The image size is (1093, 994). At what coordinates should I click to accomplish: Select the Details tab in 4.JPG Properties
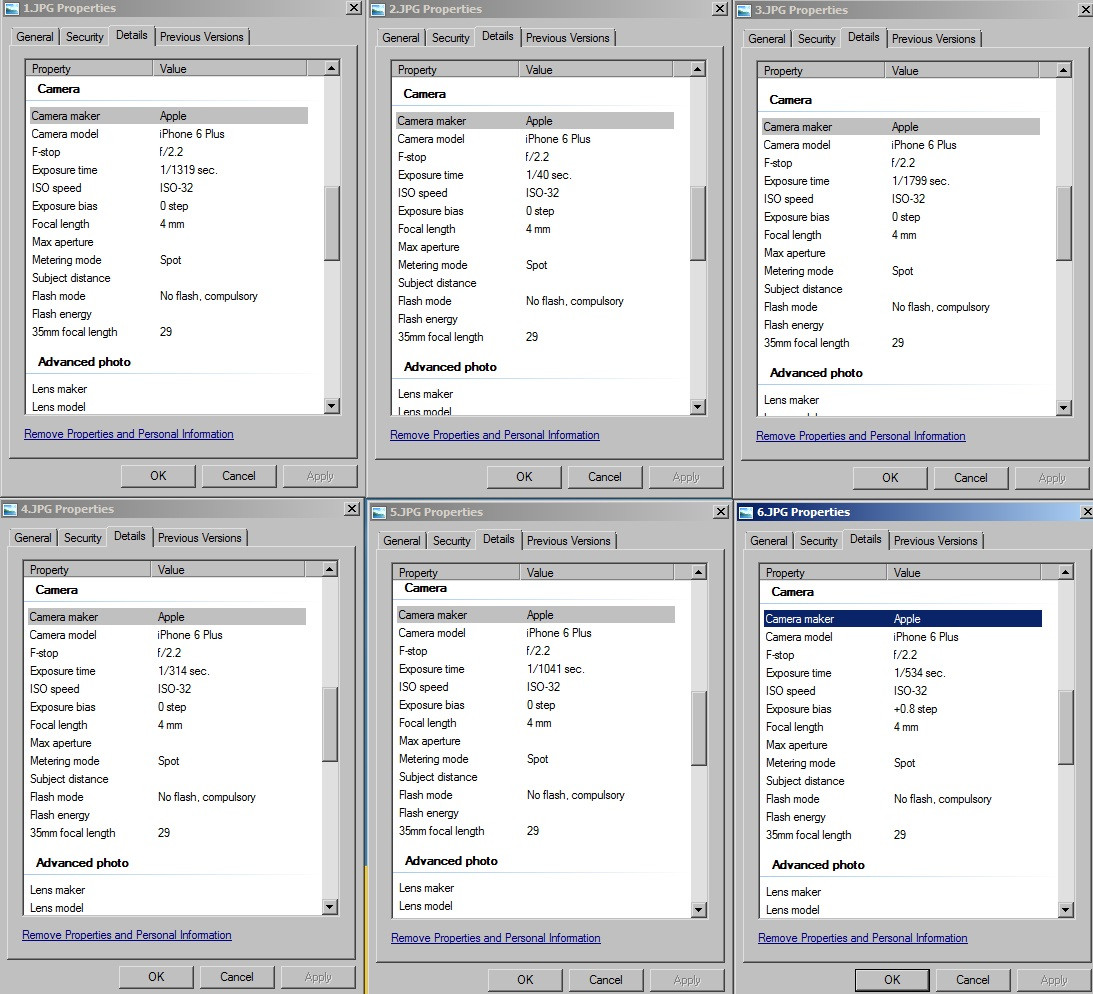tap(130, 536)
